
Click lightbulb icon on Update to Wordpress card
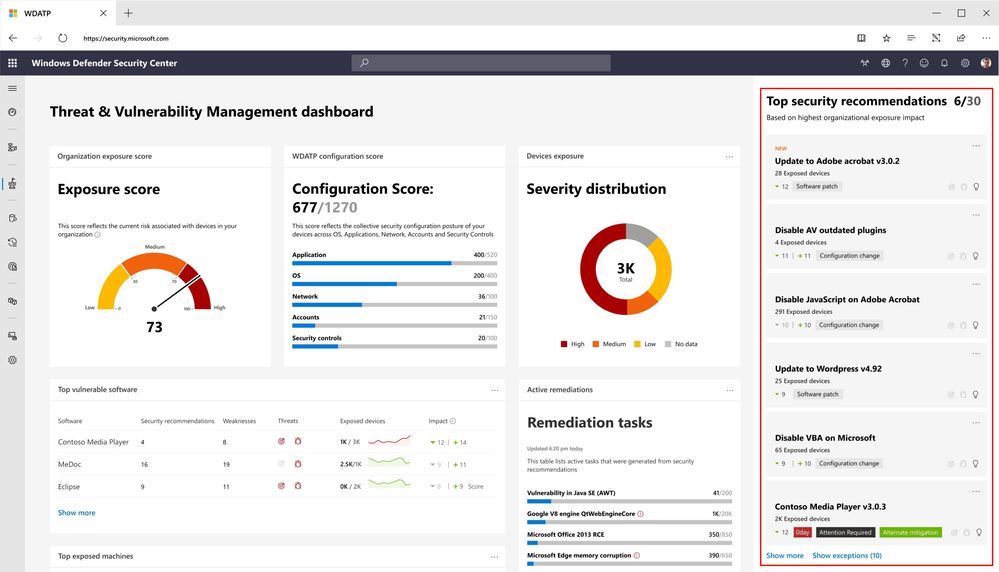click(x=975, y=394)
